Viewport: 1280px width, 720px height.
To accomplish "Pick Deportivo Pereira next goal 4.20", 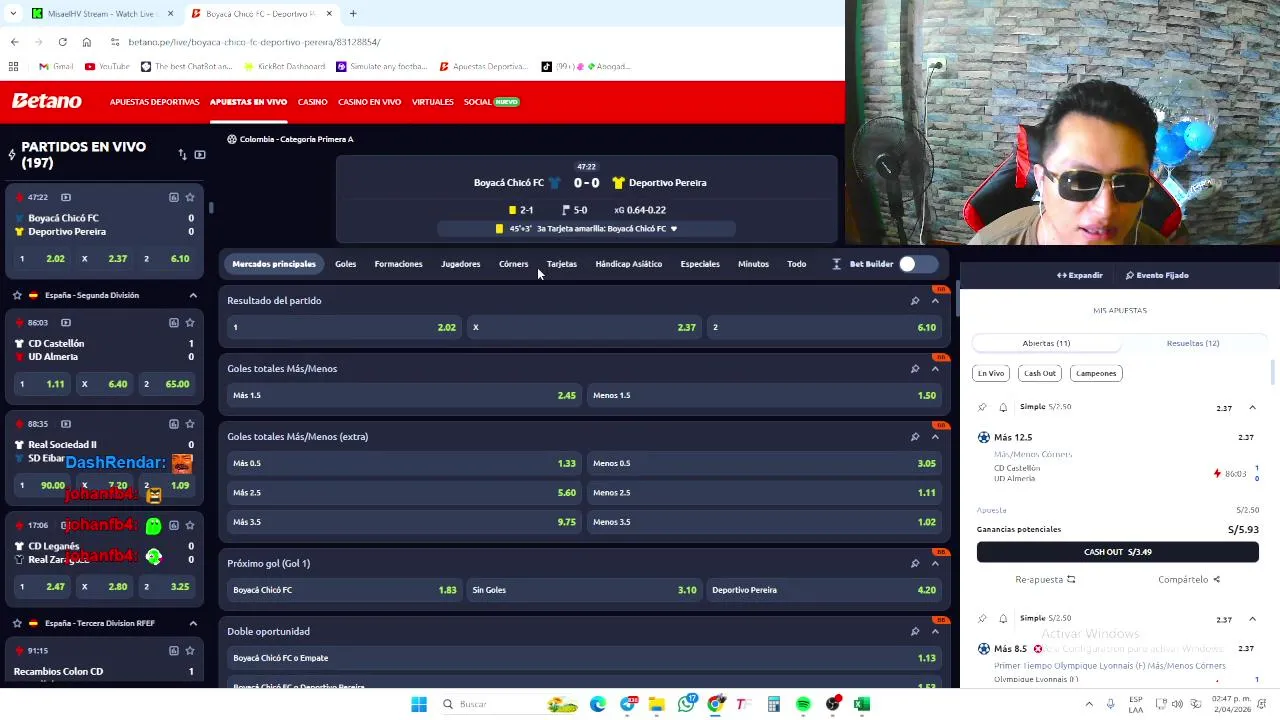I will 824,590.
